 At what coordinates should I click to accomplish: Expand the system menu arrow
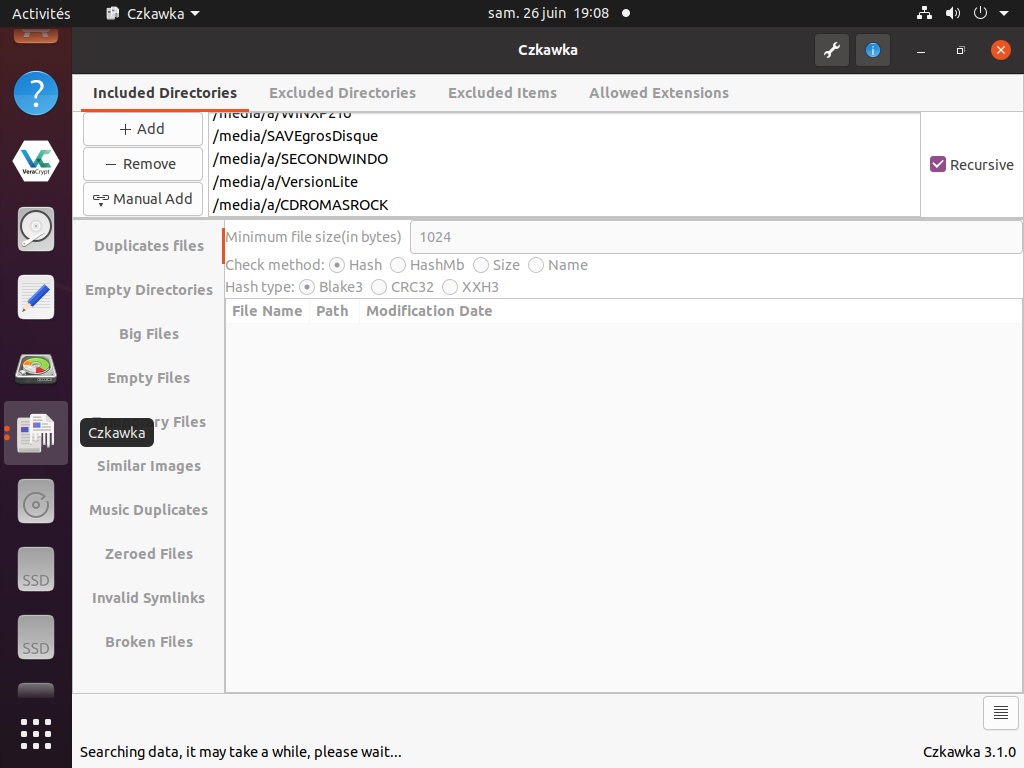pos(1004,13)
